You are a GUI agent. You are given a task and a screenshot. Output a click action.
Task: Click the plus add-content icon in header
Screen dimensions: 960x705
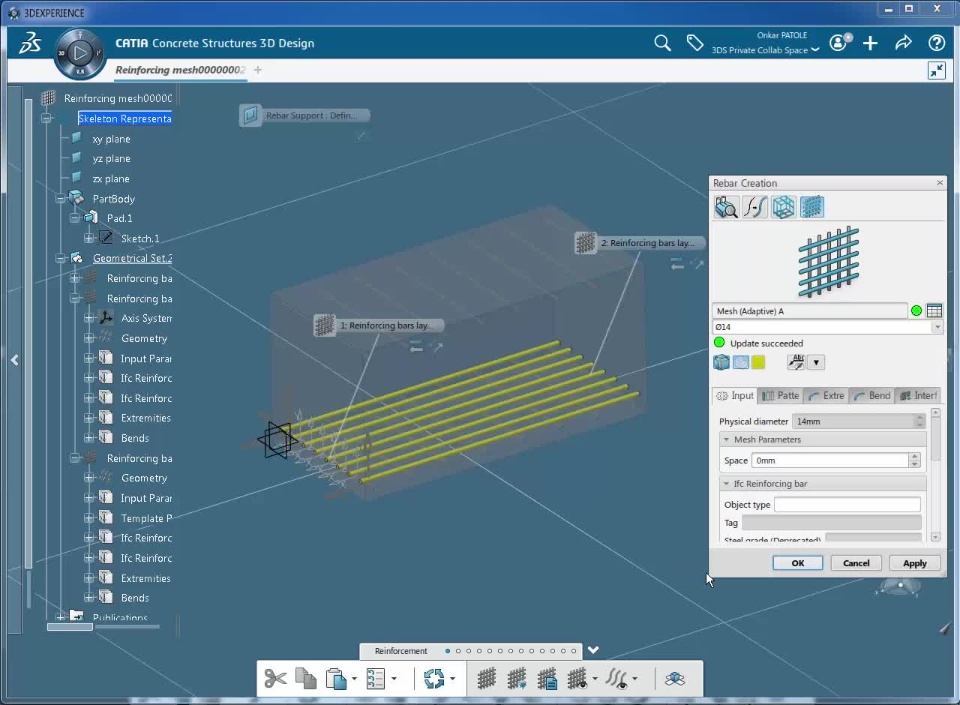click(x=870, y=43)
